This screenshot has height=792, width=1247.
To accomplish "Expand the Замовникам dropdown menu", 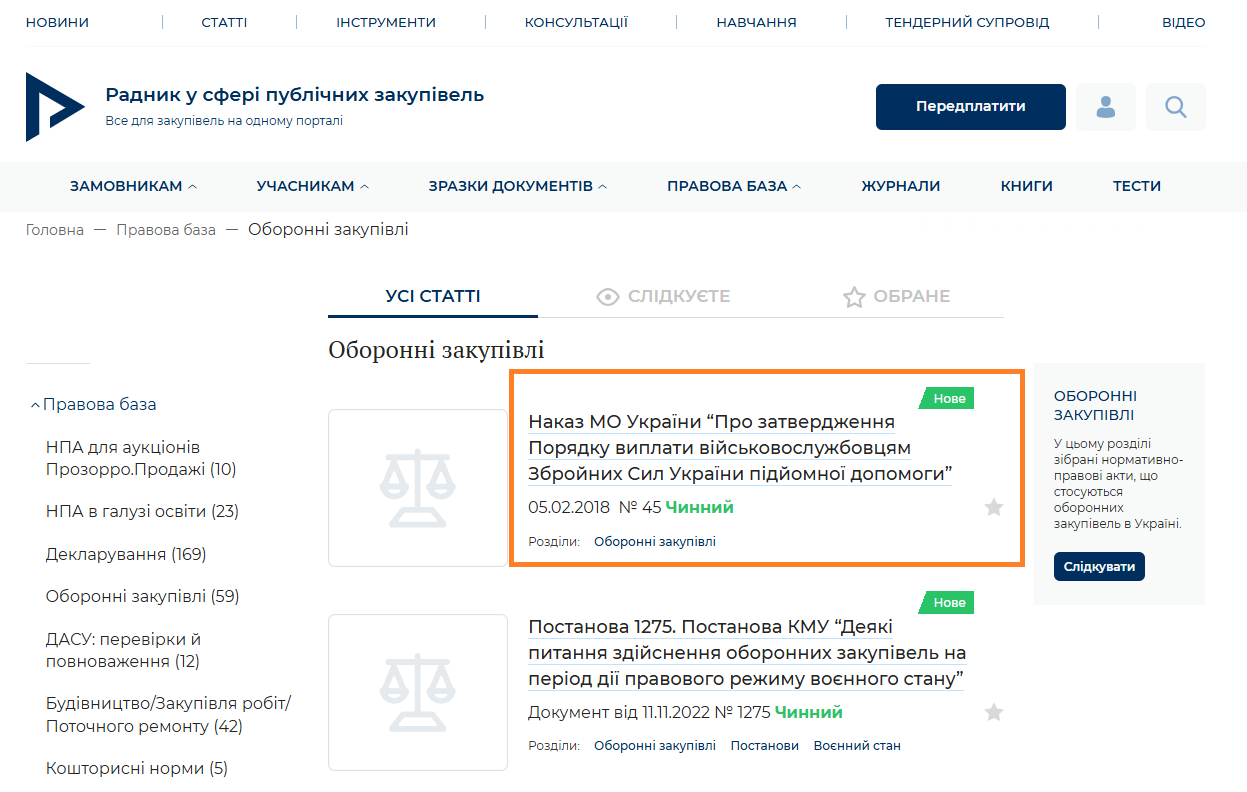I will coord(133,186).
